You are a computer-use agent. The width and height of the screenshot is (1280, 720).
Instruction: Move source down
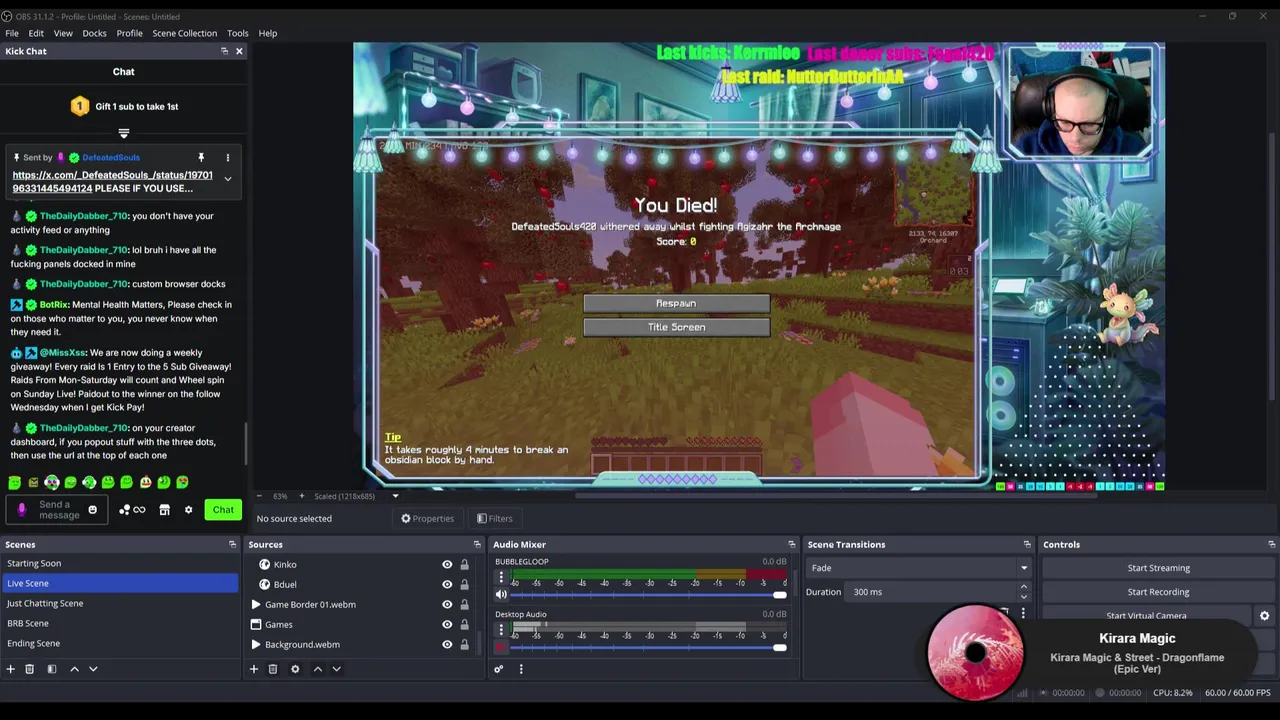point(336,669)
